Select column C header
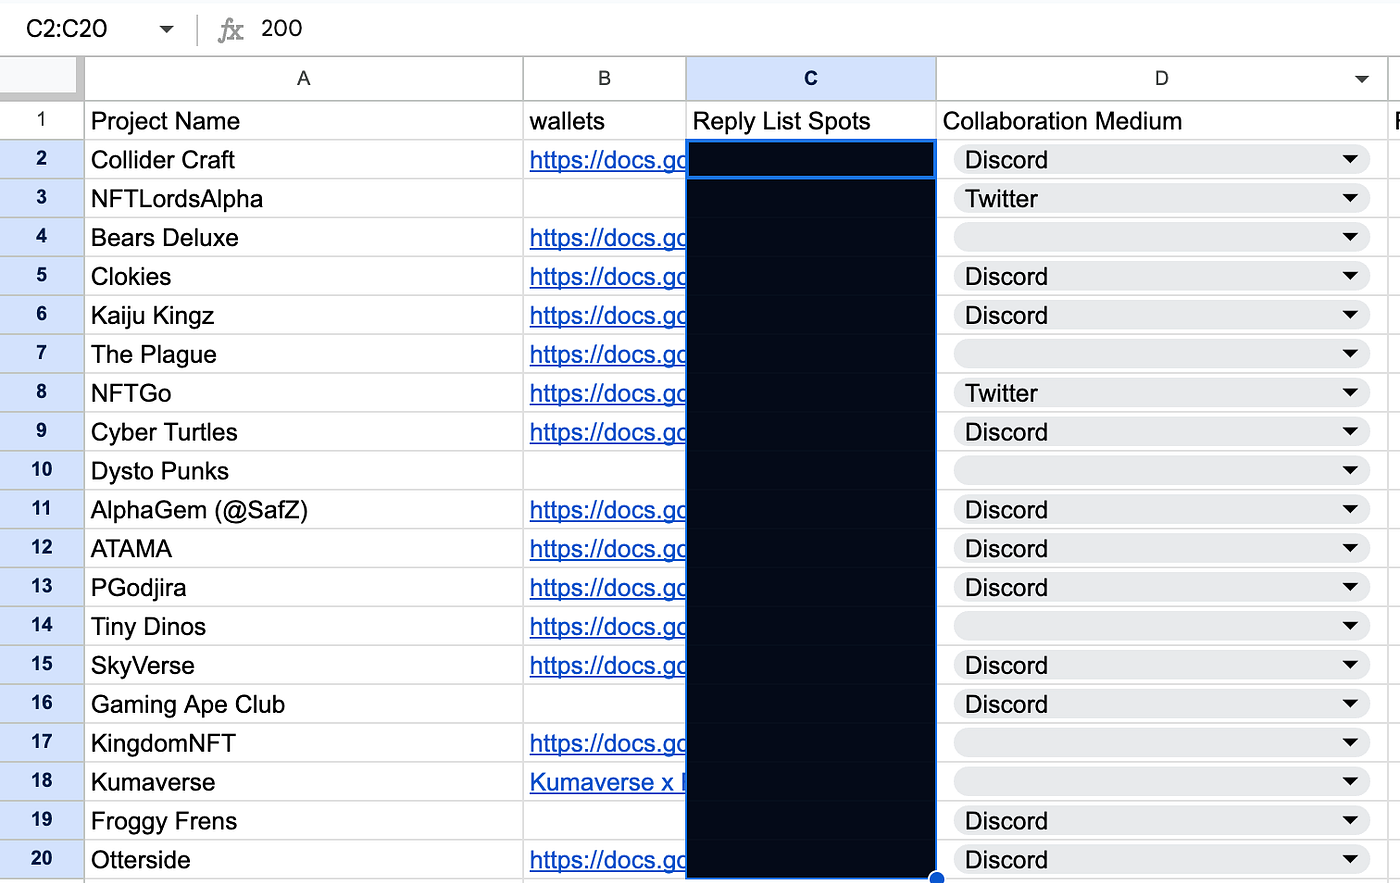The height and width of the screenshot is (883, 1400). [811, 79]
